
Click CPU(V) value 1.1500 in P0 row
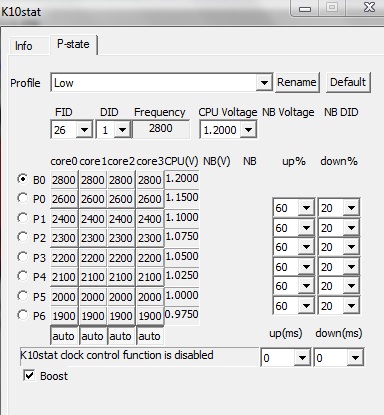[x=182, y=198]
